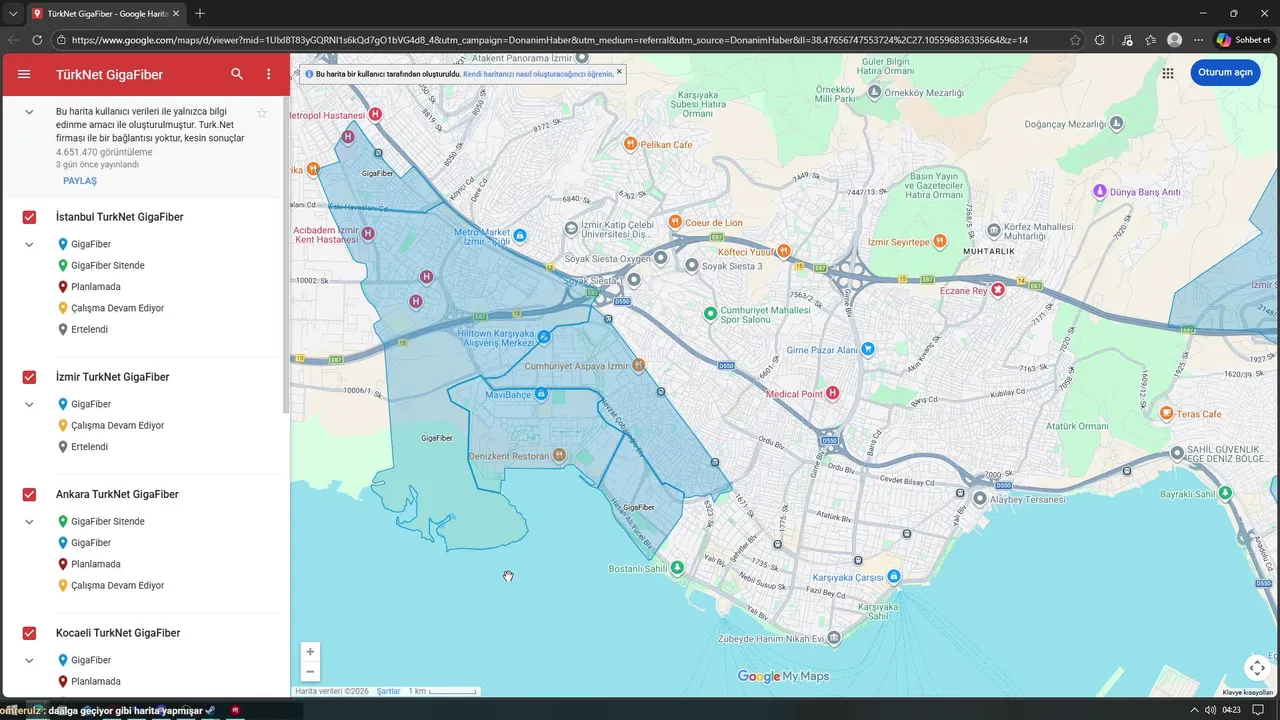Screen dimensions: 1280x720
Task: Uncheck the İstanbul TürkNet GigaFiber layer
Action: point(29,217)
